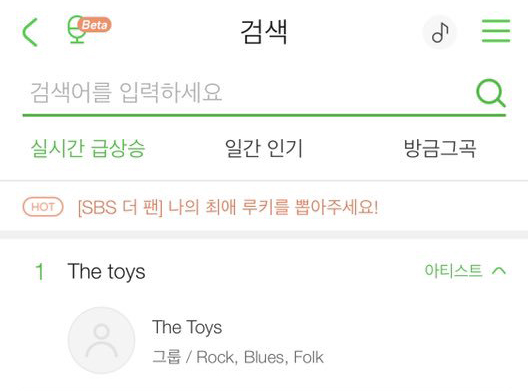Tap the orange Beta badge
Image resolution: width=528 pixels, height=391 pixels.
(94, 25)
